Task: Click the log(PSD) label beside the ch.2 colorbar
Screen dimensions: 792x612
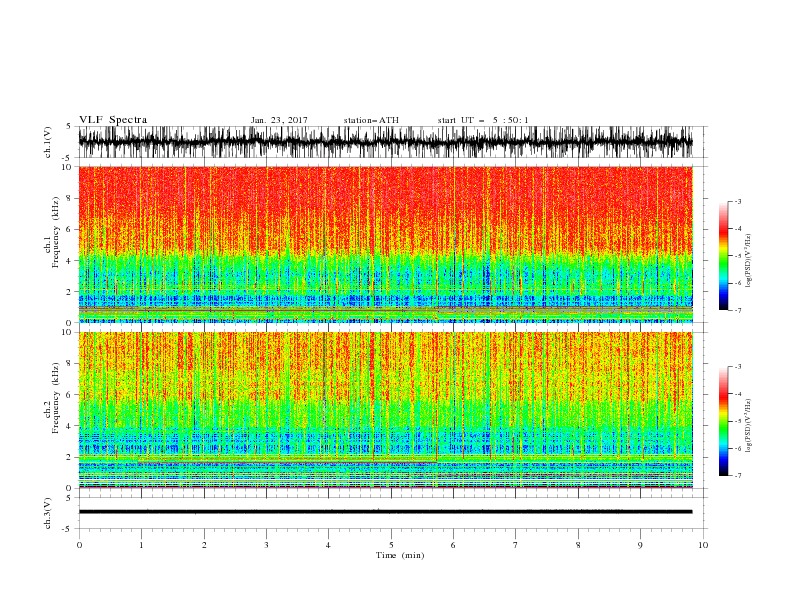Action: coord(749,426)
